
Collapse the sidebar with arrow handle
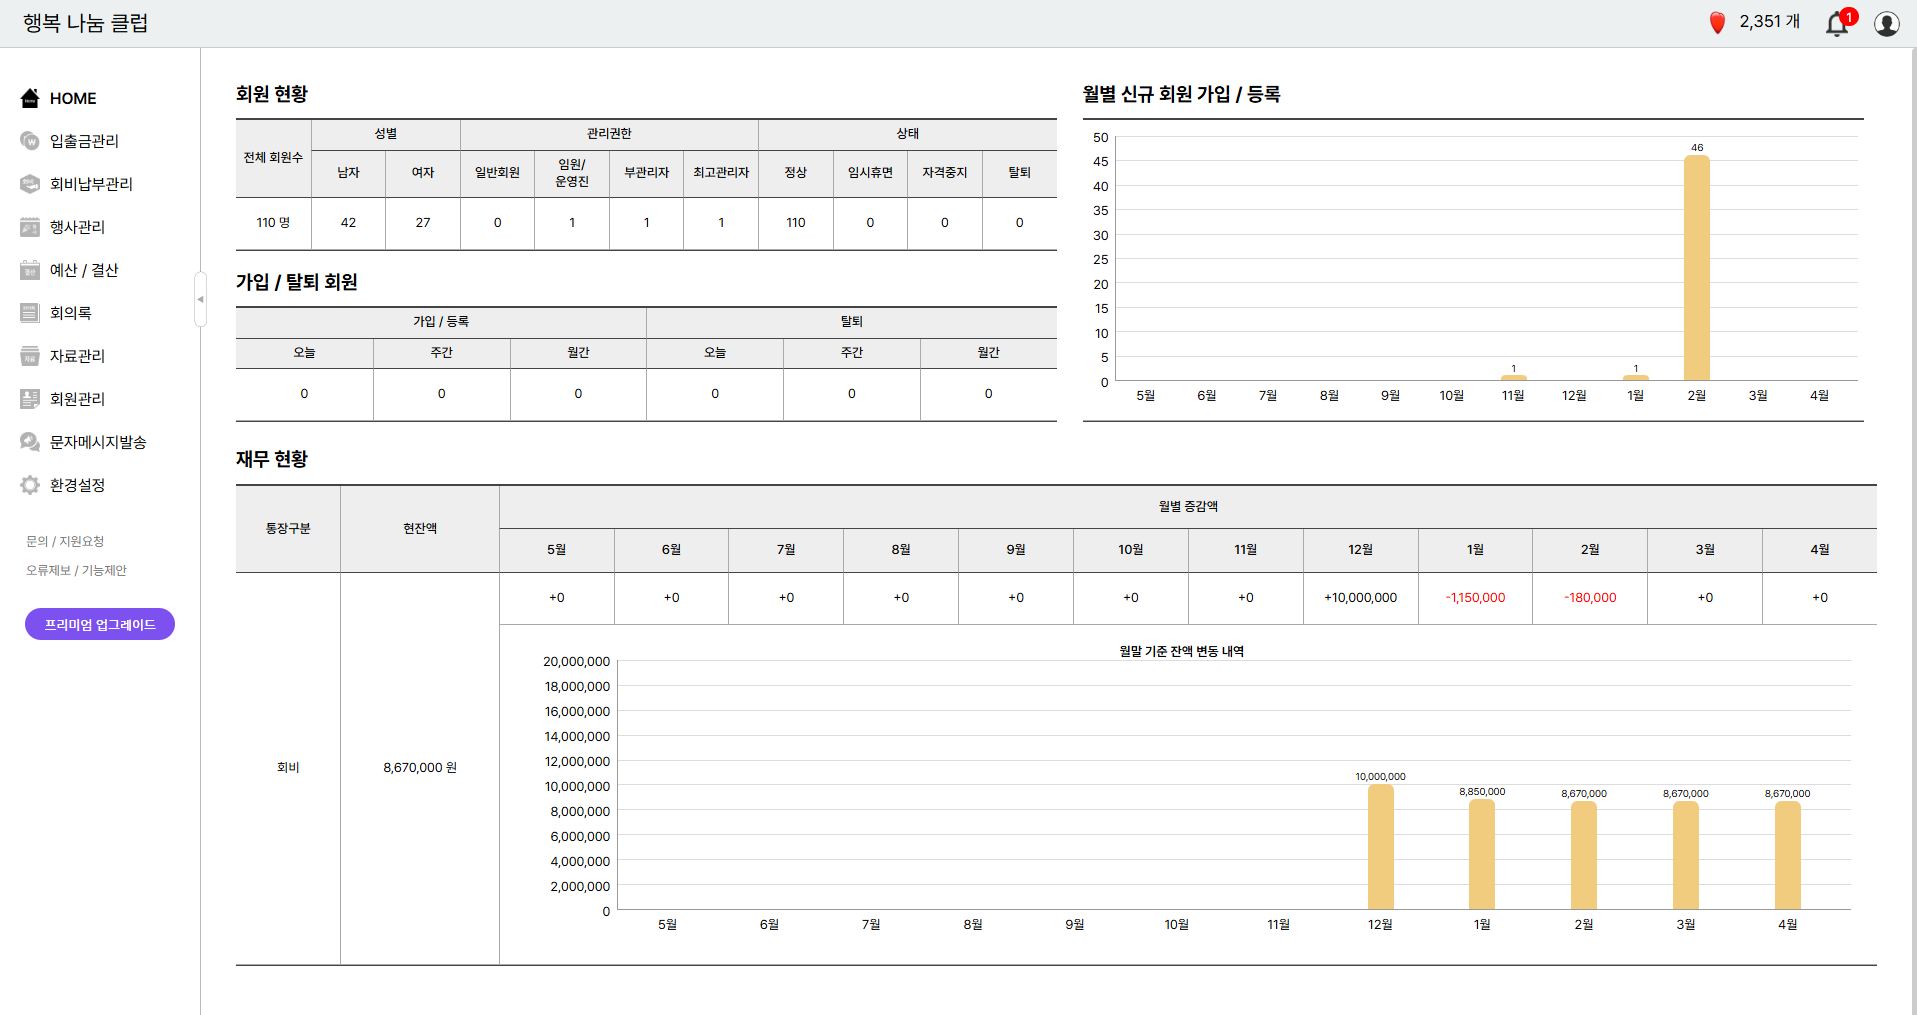[x=200, y=299]
